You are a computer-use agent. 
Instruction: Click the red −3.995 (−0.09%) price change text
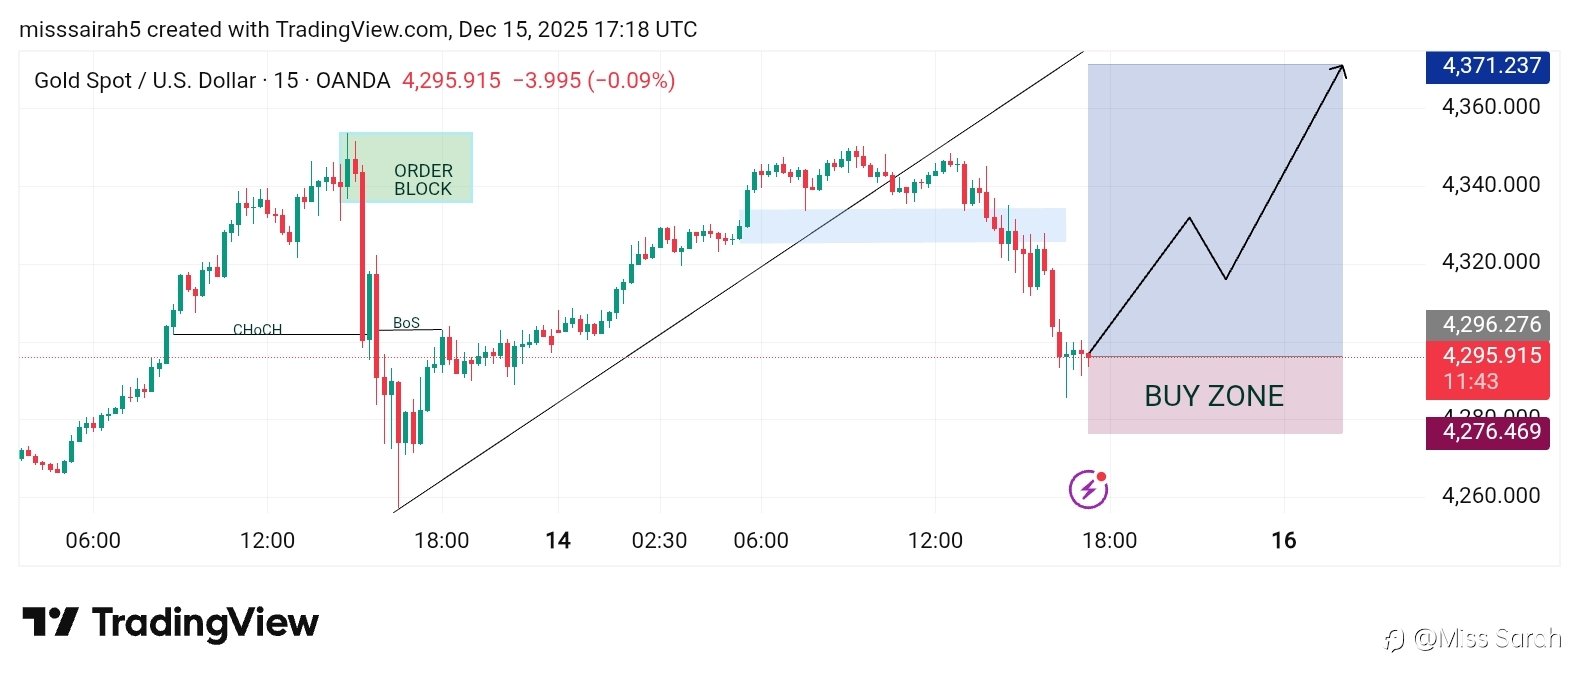coord(594,81)
